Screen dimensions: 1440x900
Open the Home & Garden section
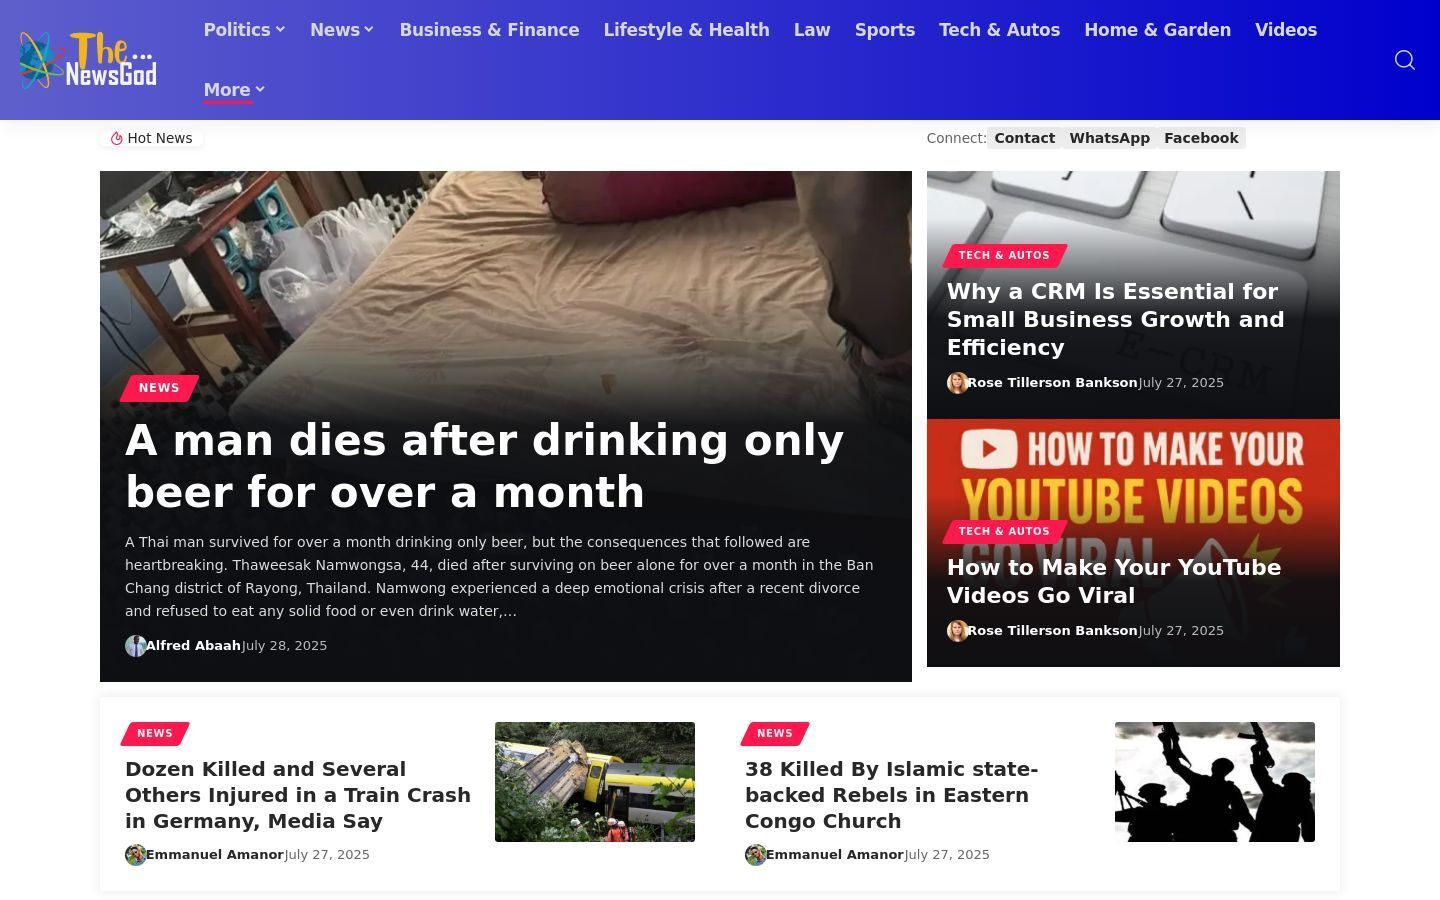point(1157,30)
